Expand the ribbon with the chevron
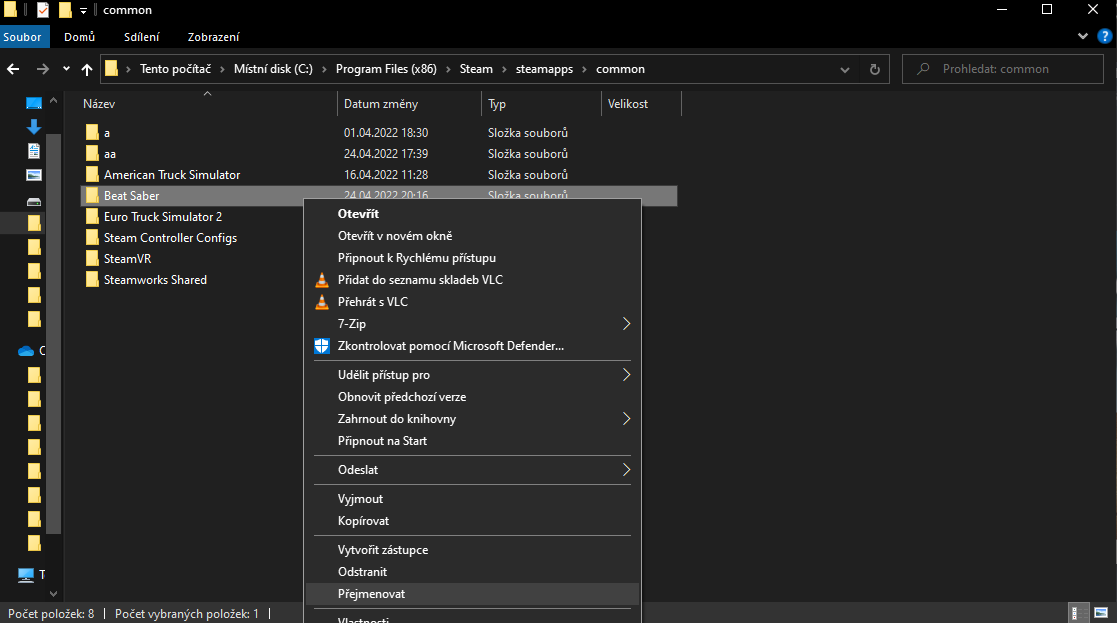1117x623 pixels. 1083,36
